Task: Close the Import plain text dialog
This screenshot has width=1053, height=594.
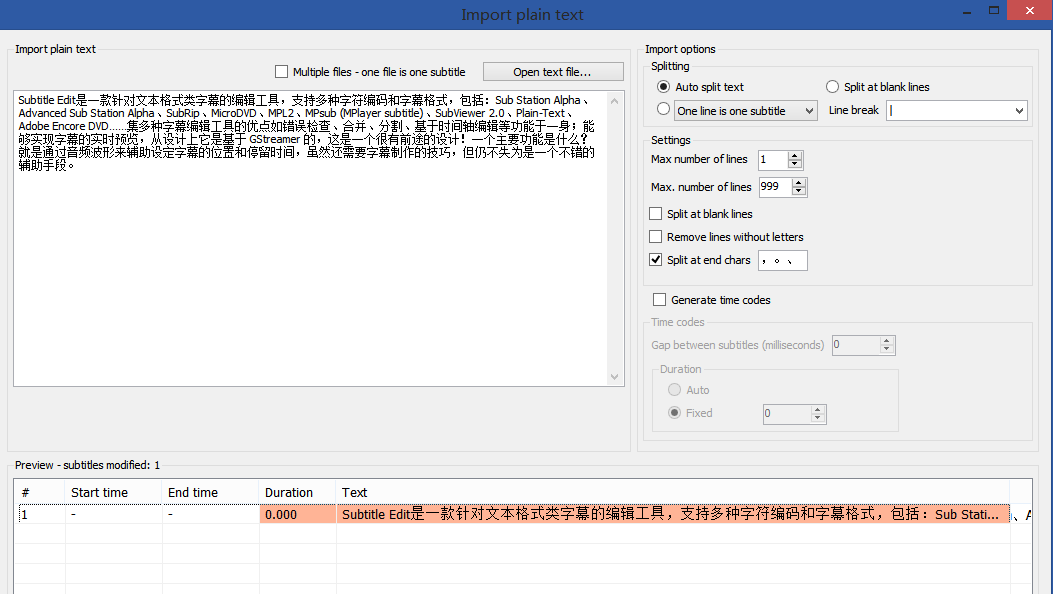Action: [x=1030, y=10]
